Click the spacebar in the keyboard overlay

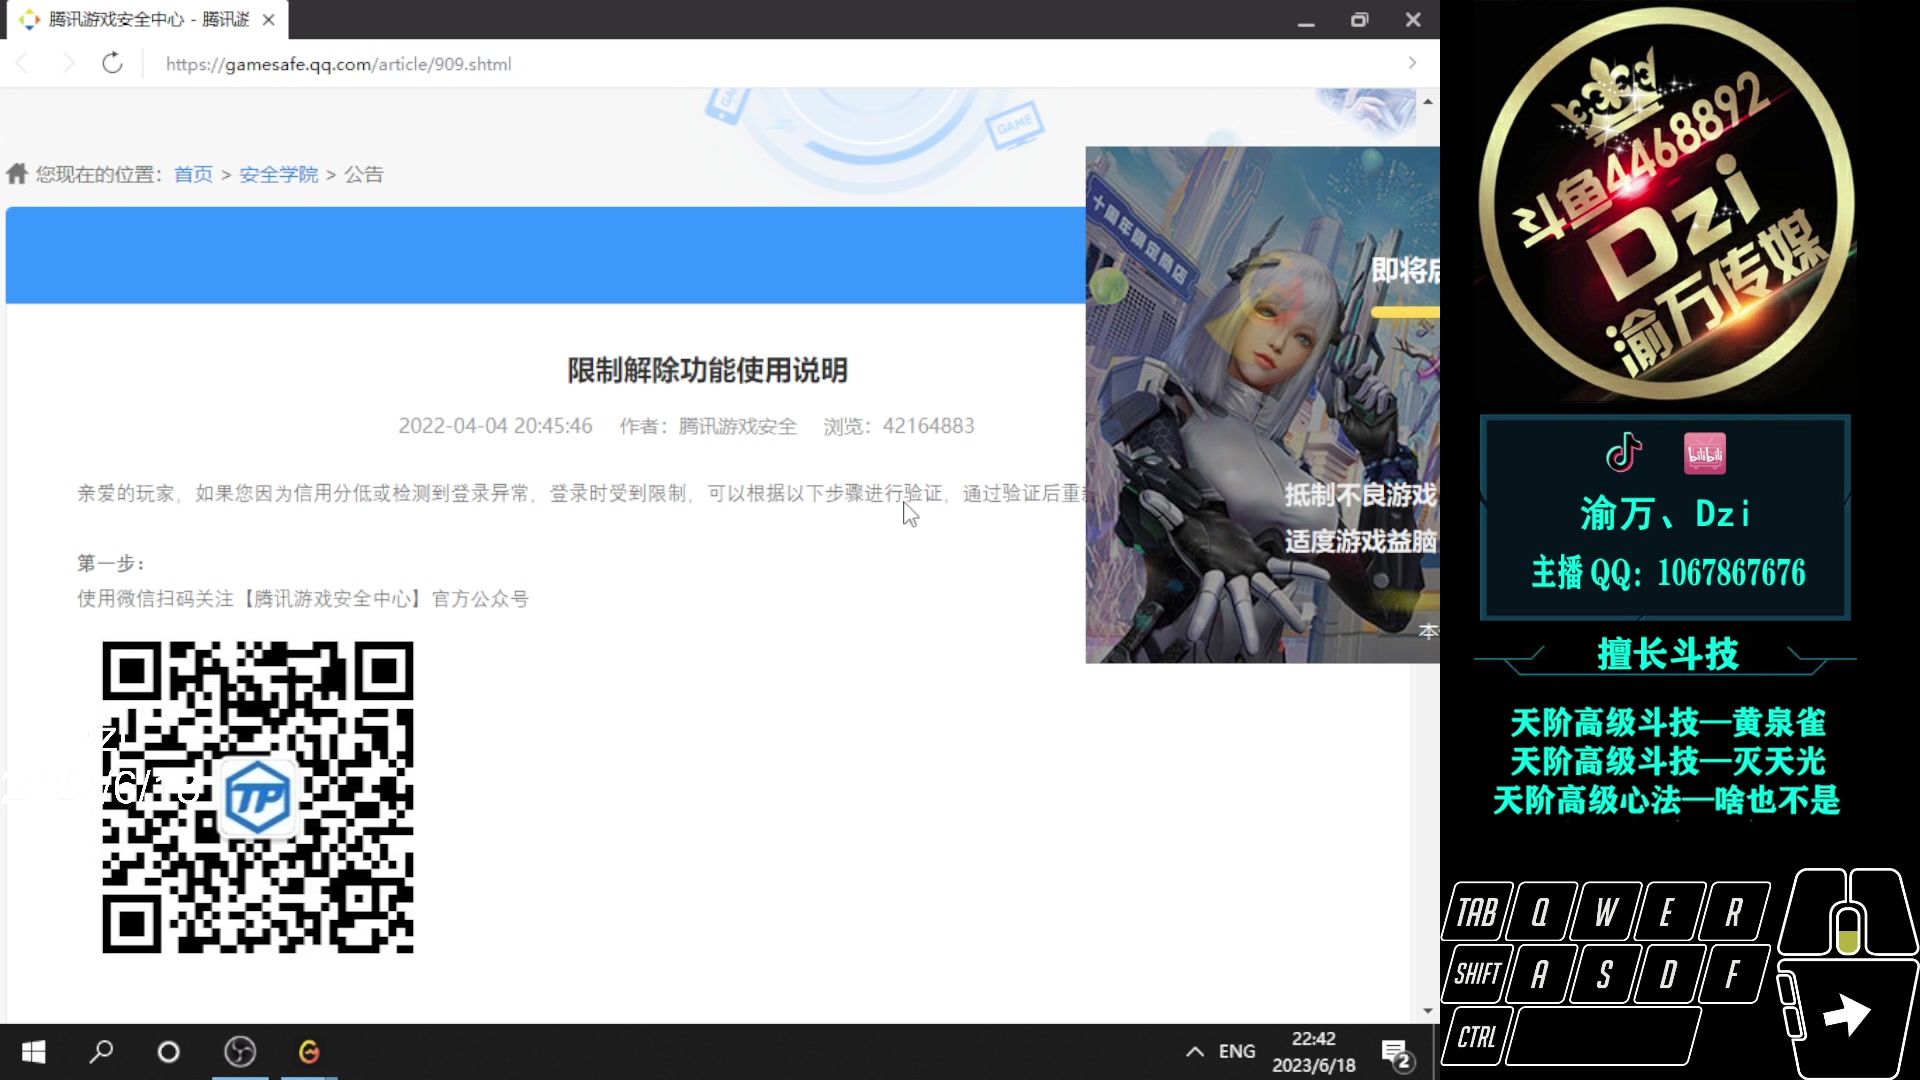[x=1603, y=1037]
